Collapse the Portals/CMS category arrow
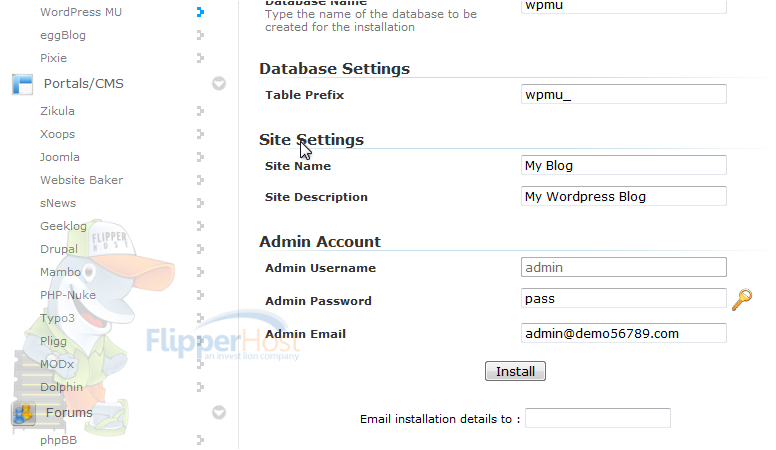The width and height of the screenshot is (776, 450). (219, 83)
